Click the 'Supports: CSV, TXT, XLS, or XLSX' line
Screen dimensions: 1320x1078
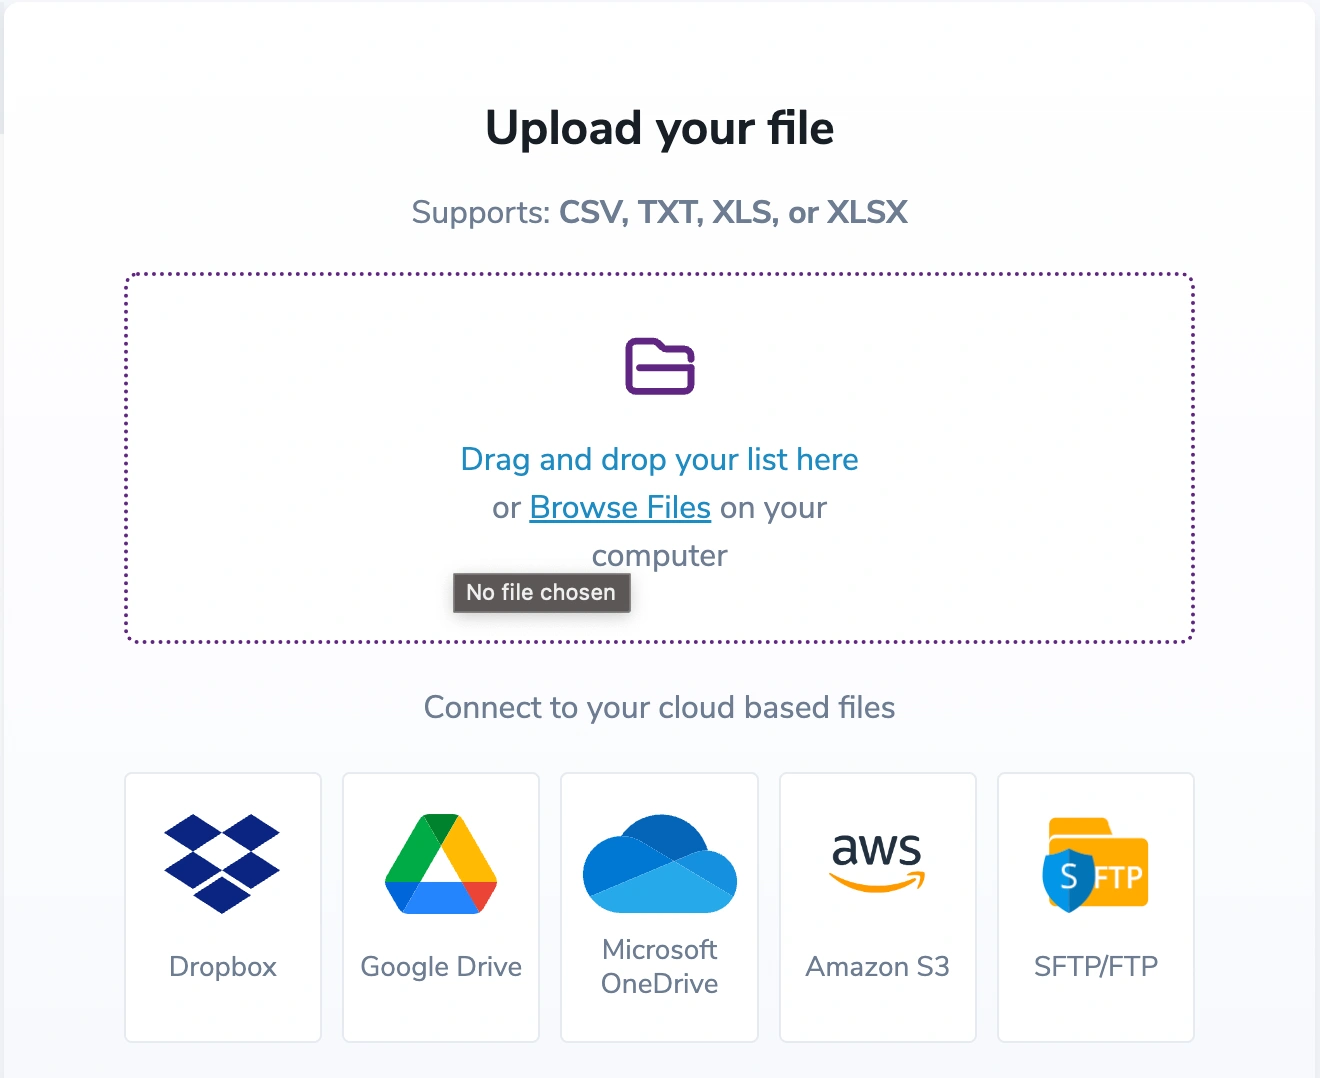point(660,212)
